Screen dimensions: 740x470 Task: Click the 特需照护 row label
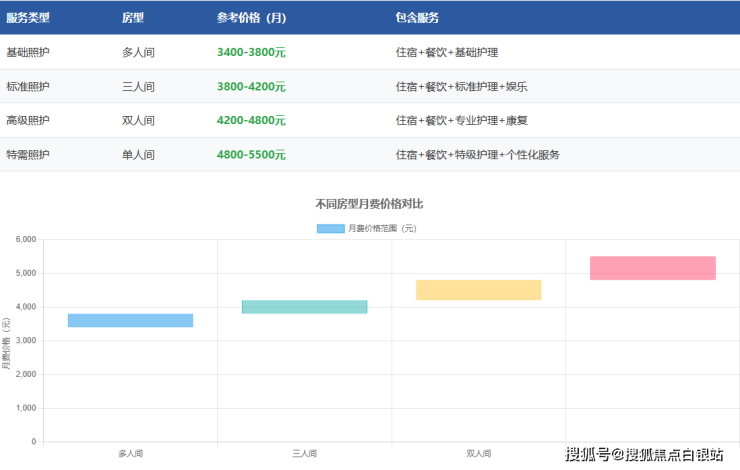28,155
